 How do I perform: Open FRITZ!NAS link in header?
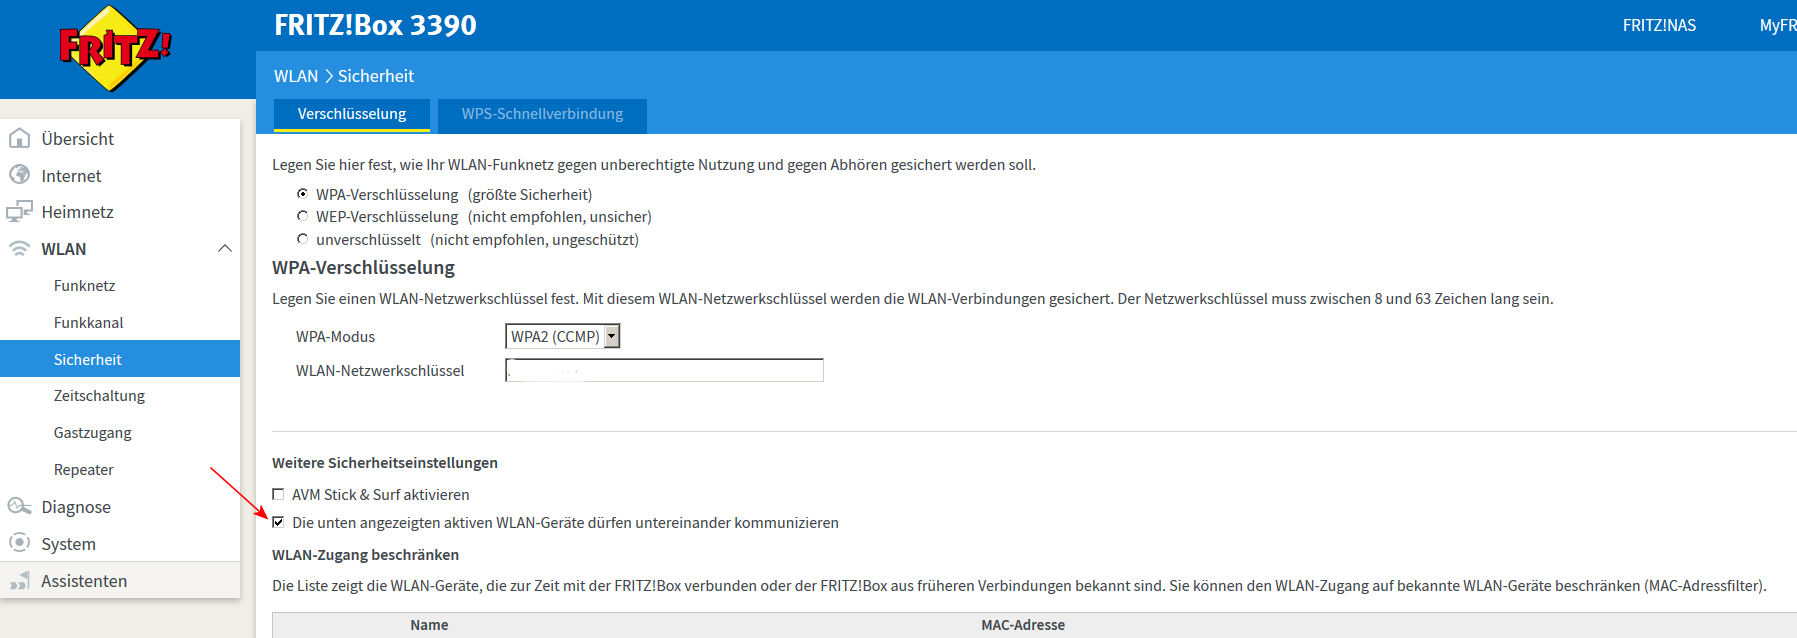click(x=1659, y=25)
